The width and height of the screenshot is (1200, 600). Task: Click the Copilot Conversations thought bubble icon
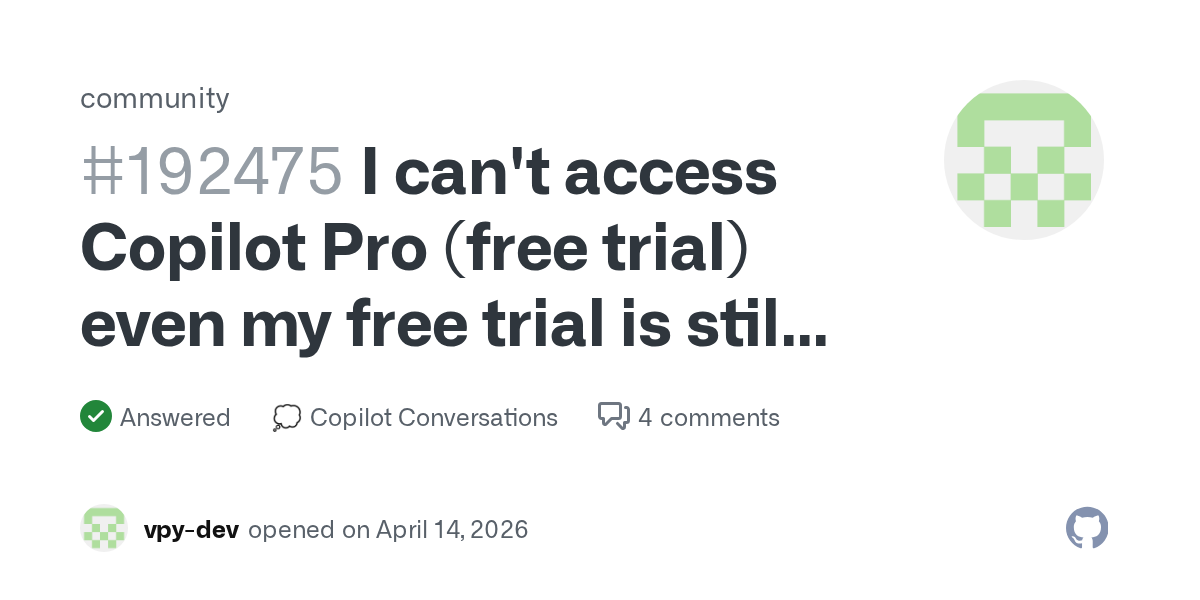[x=287, y=417]
